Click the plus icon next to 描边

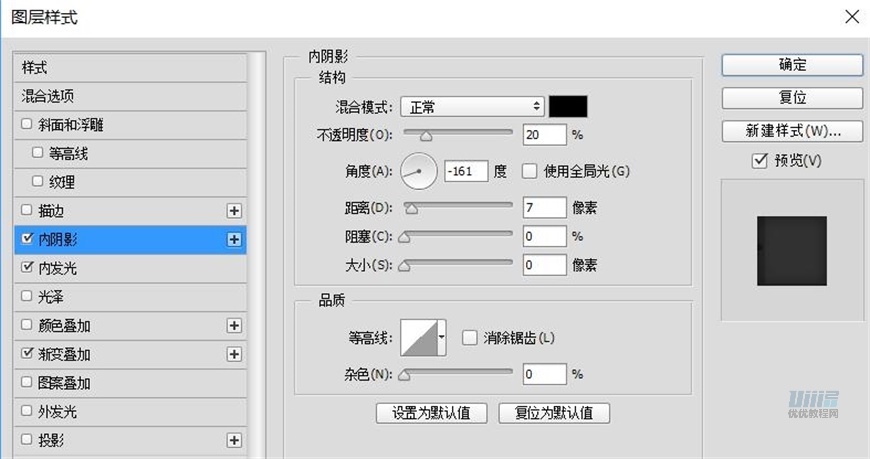[234, 211]
